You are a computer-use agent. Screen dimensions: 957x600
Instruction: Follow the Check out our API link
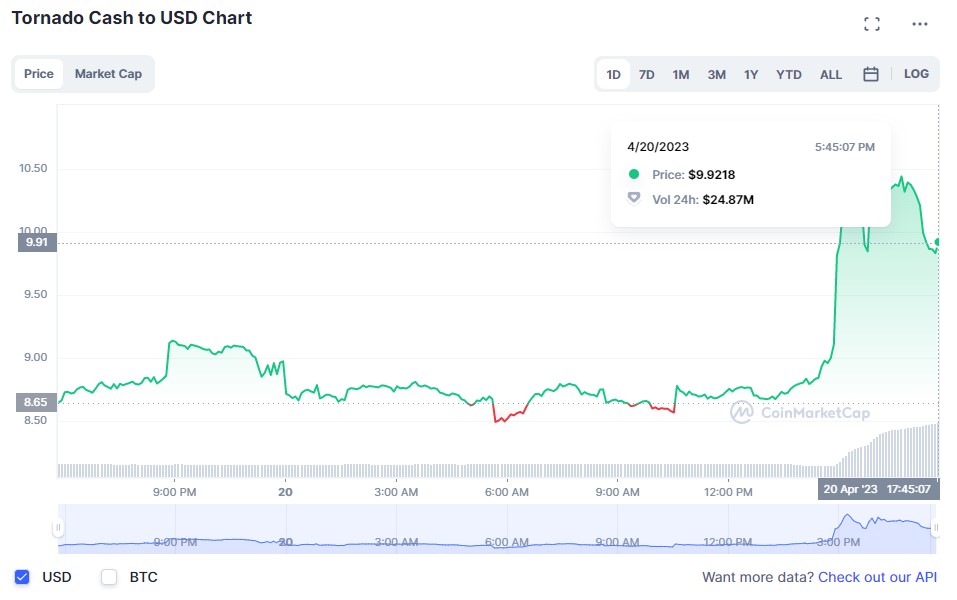click(877, 577)
